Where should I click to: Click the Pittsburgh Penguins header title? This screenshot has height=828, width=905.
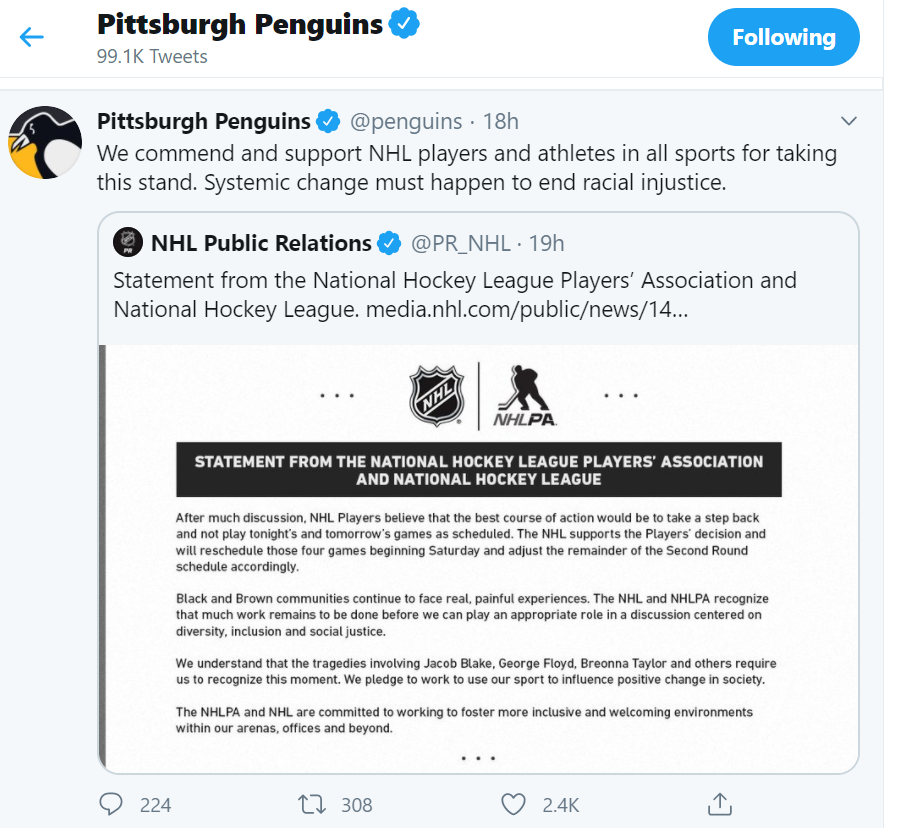click(240, 25)
